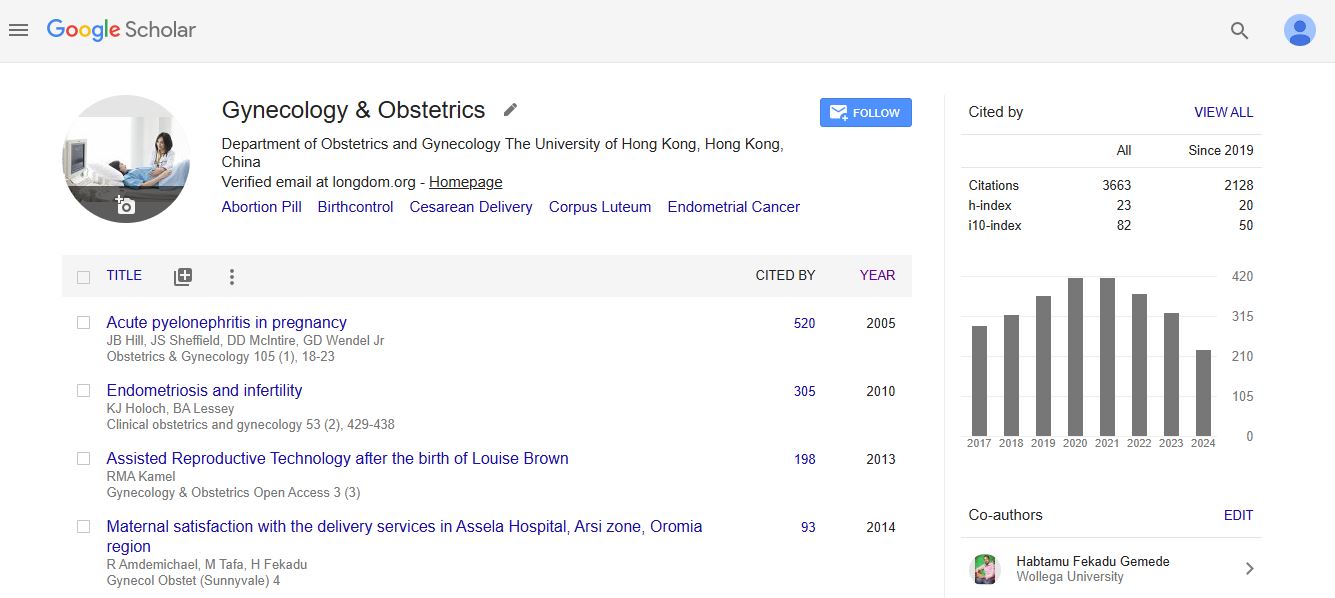Image resolution: width=1335 pixels, height=598 pixels.
Task: Open the 520 citations count link
Action: (x=804, y=324)
